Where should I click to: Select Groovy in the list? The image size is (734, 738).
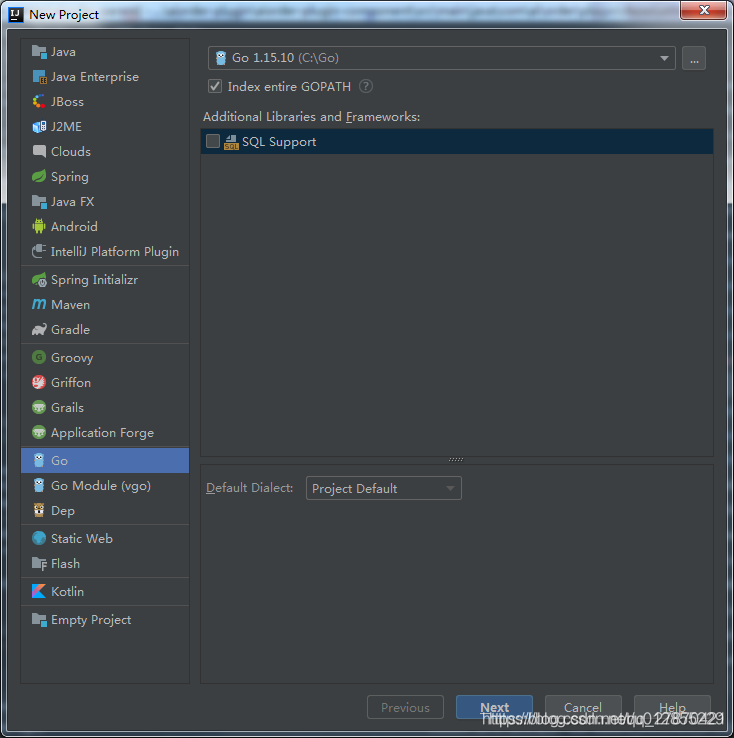105,357
